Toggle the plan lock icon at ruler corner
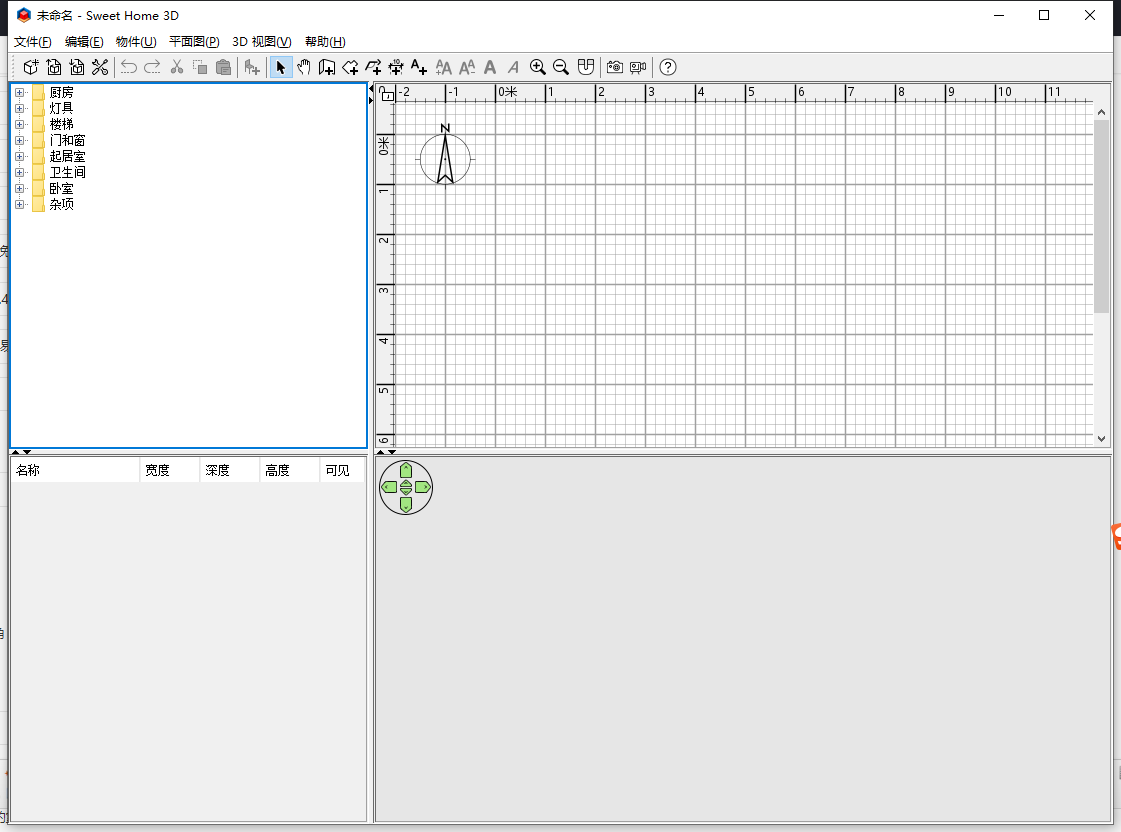 click(x=387, y=94)
